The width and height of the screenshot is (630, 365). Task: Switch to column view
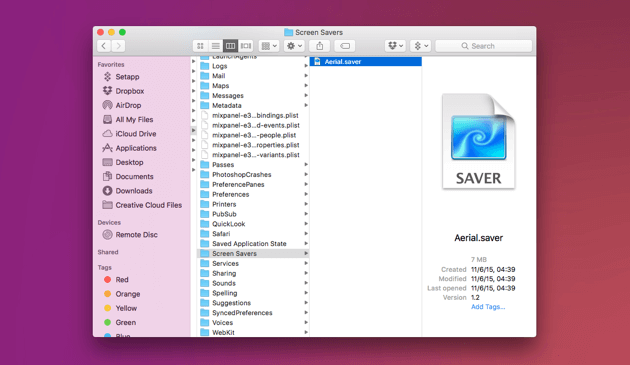coord(230,46)
